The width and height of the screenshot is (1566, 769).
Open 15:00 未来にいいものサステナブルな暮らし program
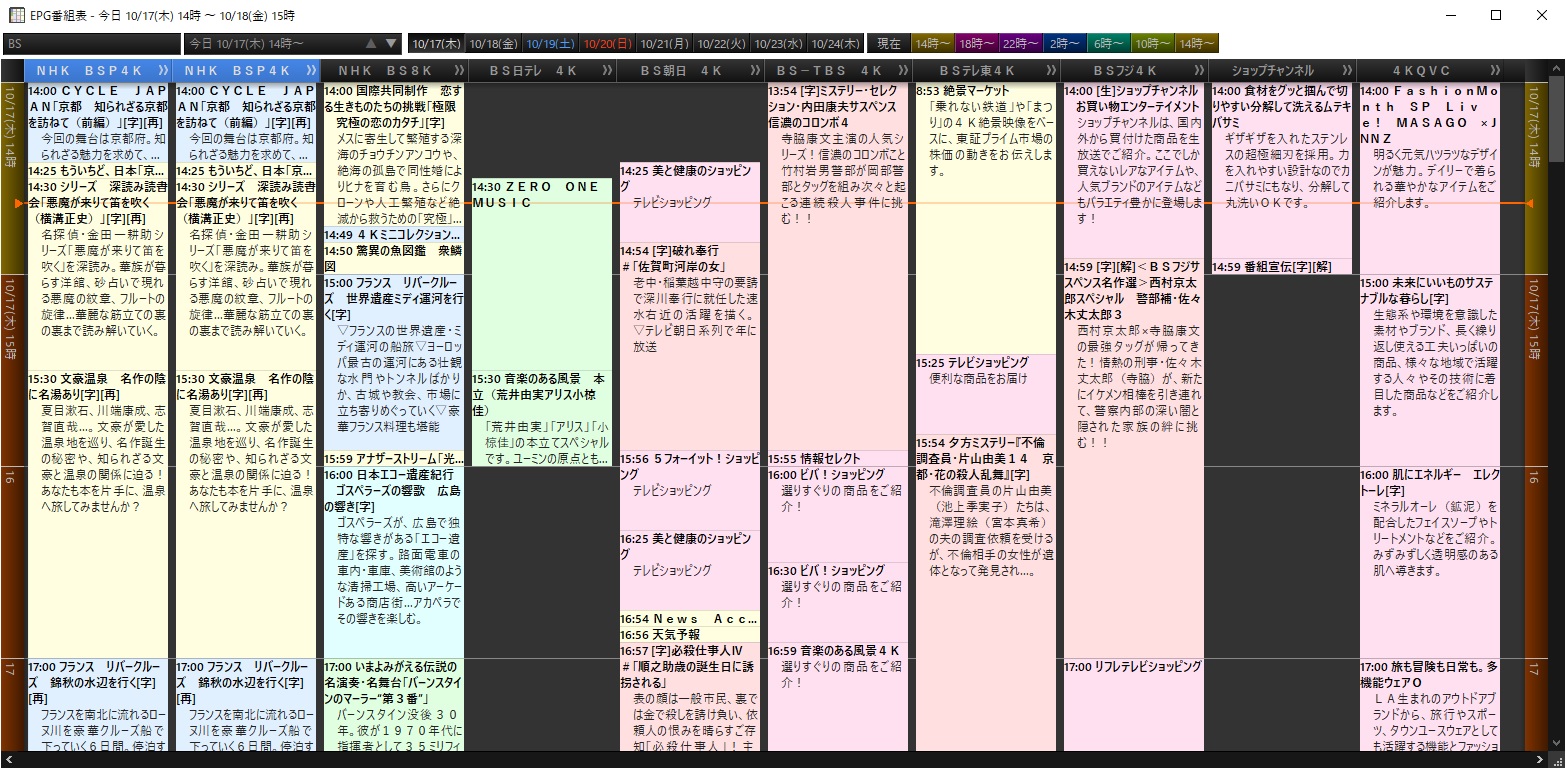click(1429, 370)
